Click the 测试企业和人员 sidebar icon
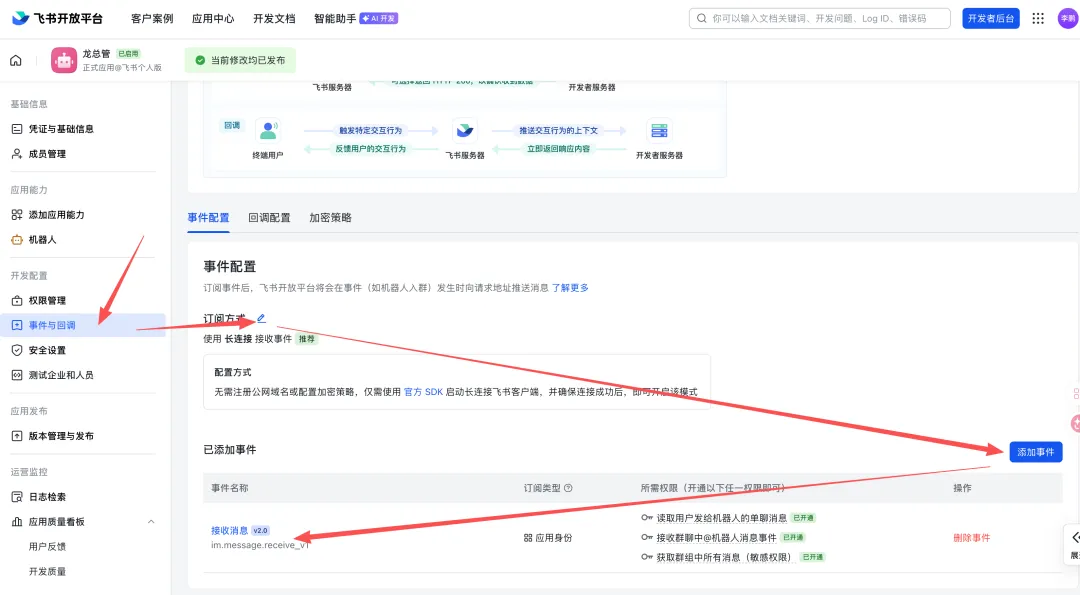1080x595 pixels. 17,375
